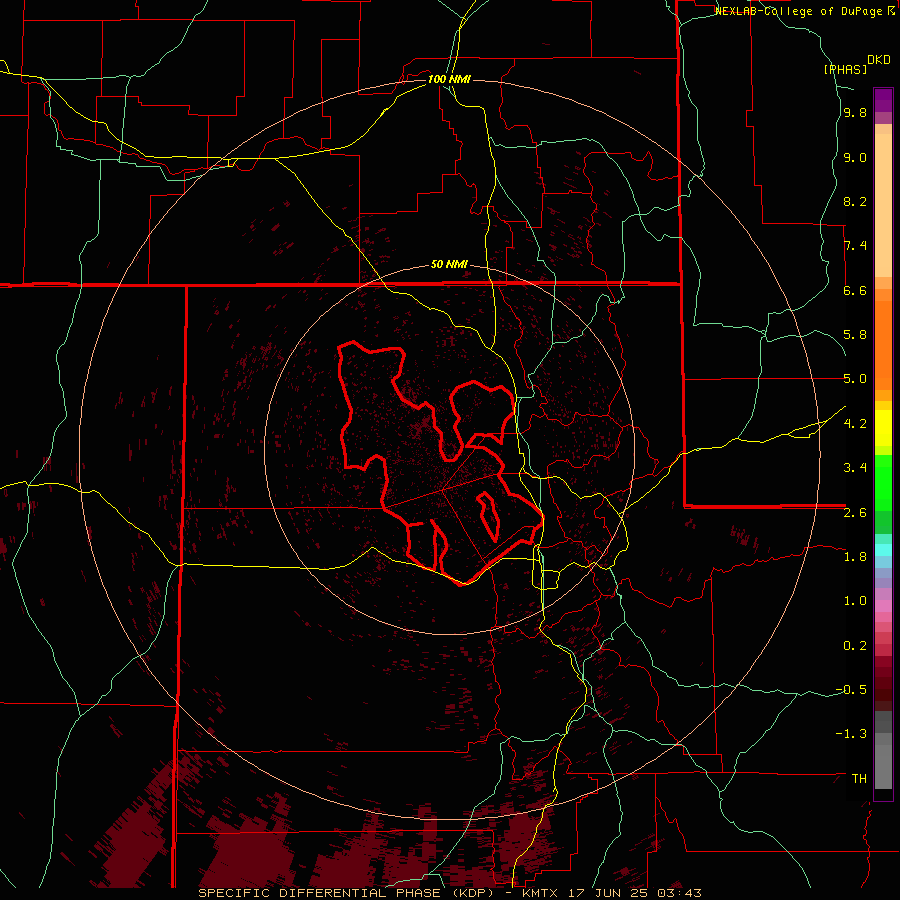Click the -0.5 value on the color scale
The width and height of the screenshot is (900, 900).
(x=851, y=690)
